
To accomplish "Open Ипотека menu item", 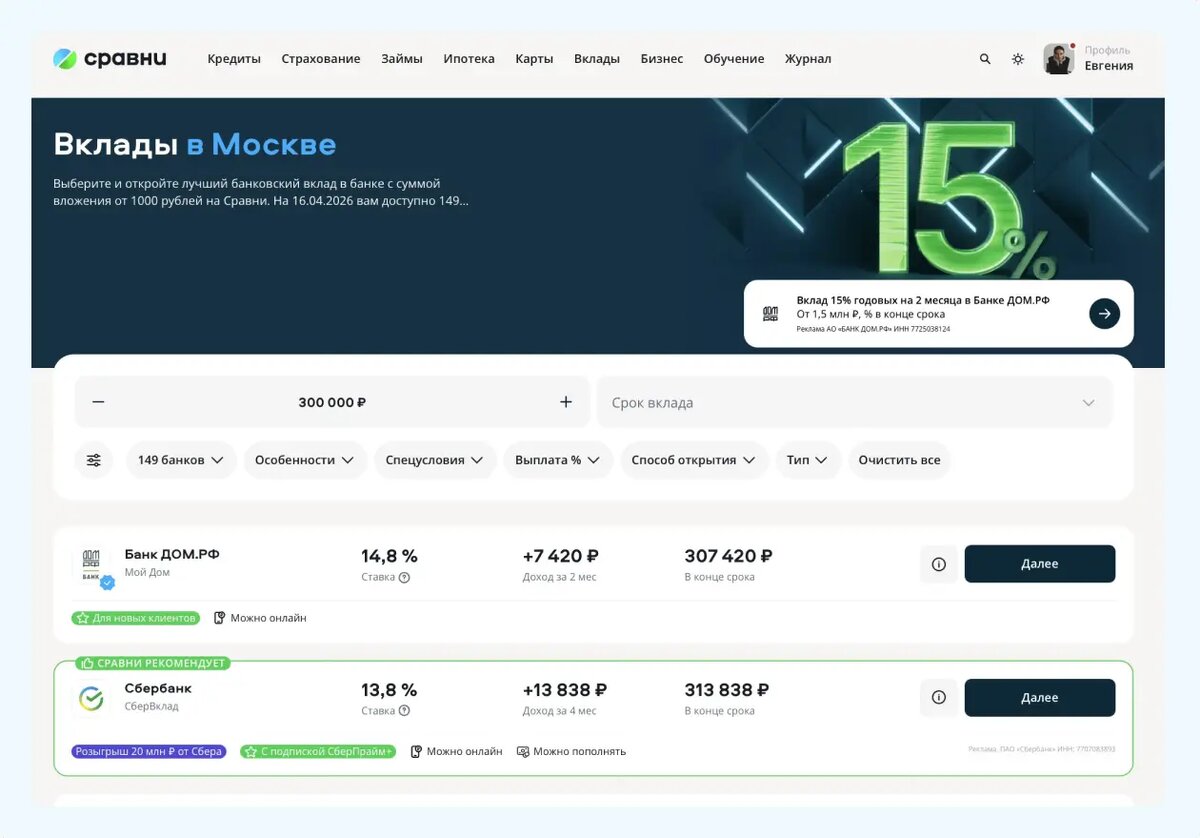I will (x=469, y=59).
